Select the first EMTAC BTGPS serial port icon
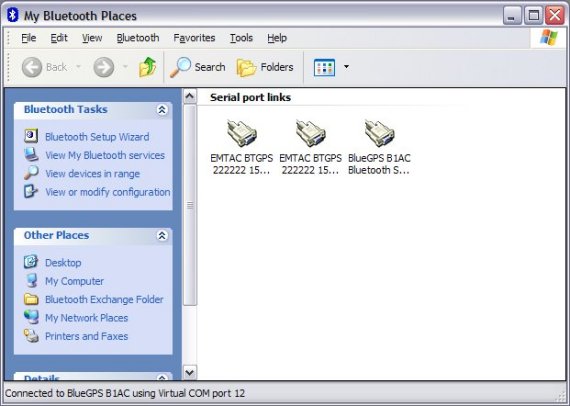 [242, 133]
